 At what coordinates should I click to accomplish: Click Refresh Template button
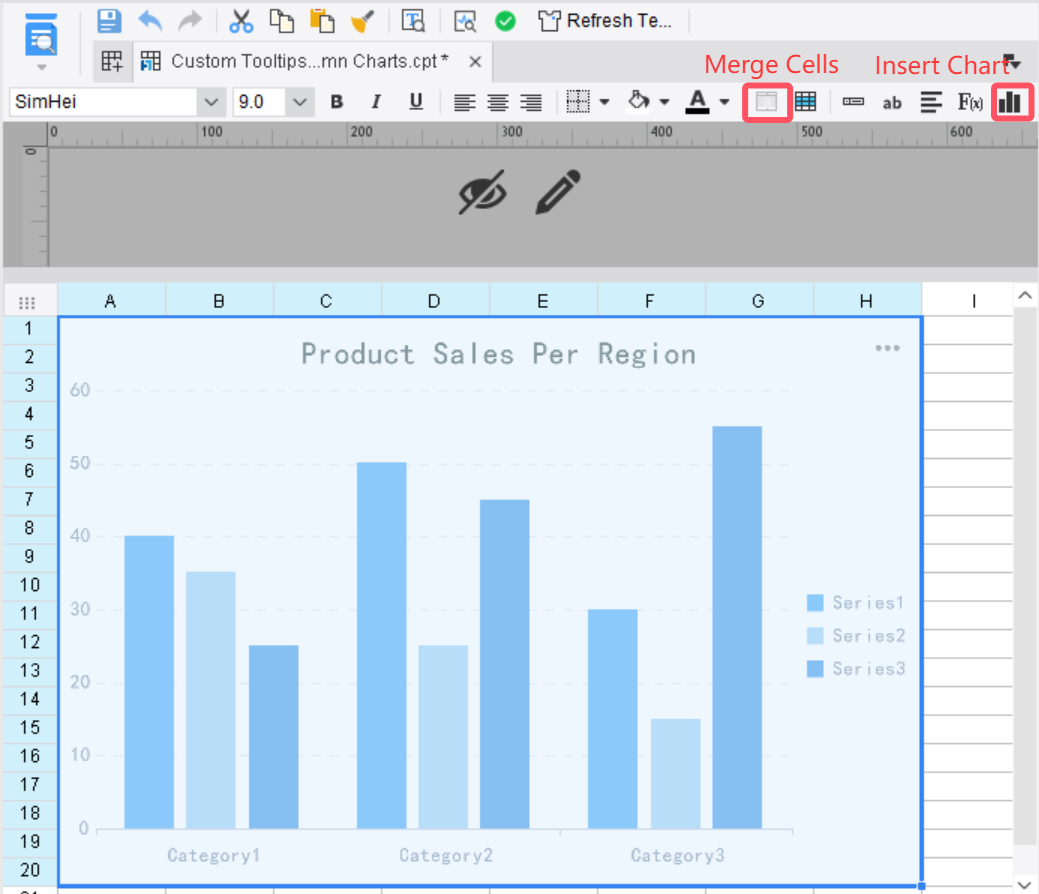pos(605,21)
